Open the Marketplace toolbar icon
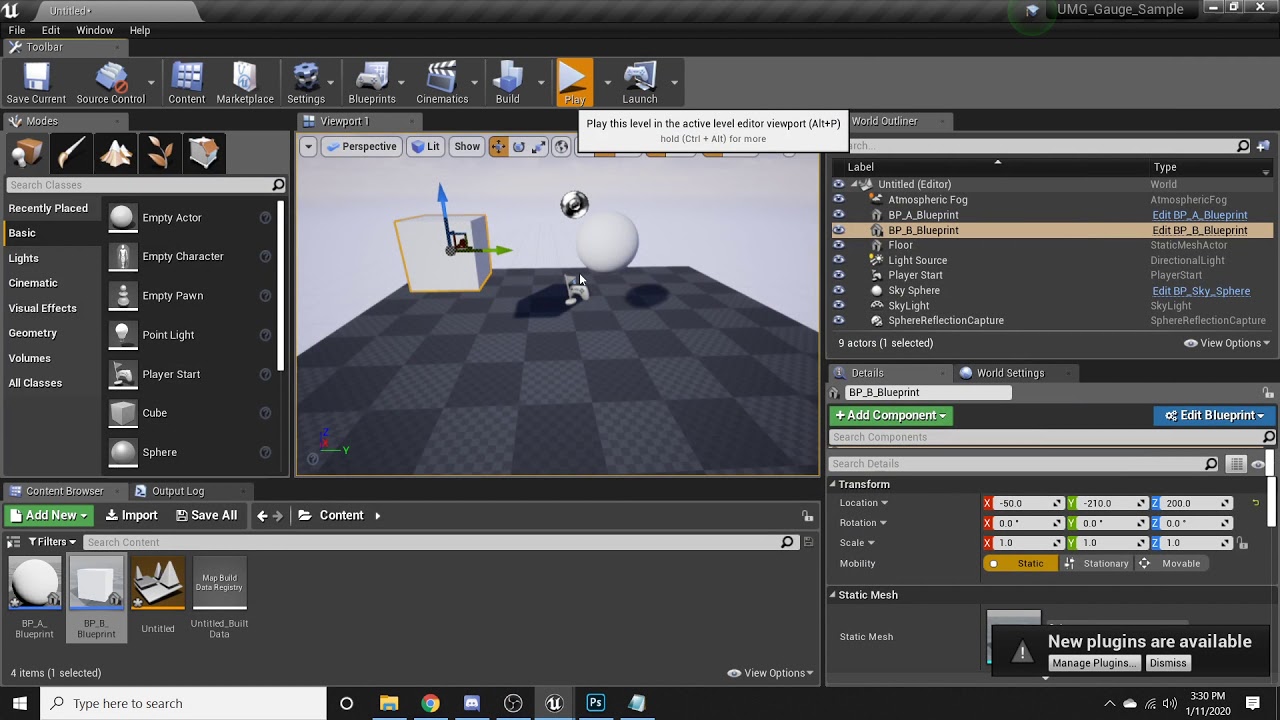1280x720 pixels. (x=245, y=83)
